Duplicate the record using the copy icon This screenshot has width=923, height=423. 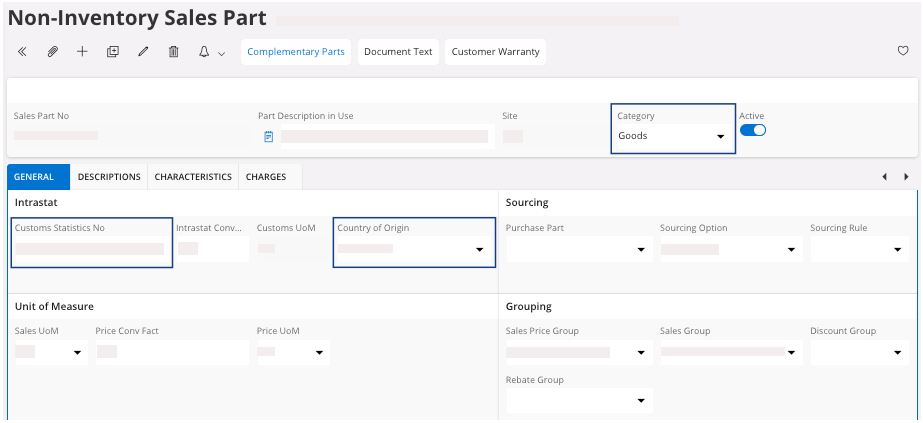[x=113, y=52]
